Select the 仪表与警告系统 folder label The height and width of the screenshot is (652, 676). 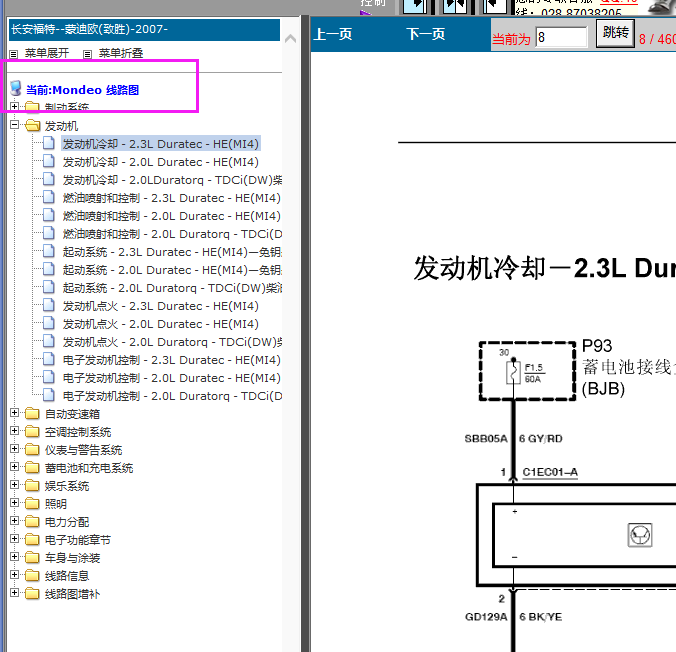click(84, 451)
